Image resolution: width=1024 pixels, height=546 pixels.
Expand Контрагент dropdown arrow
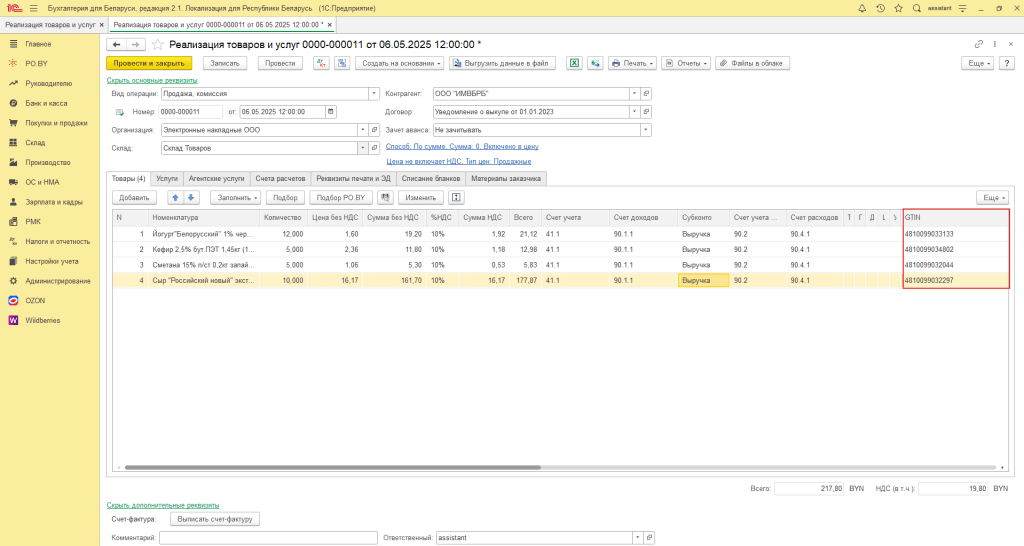[634, 93]
